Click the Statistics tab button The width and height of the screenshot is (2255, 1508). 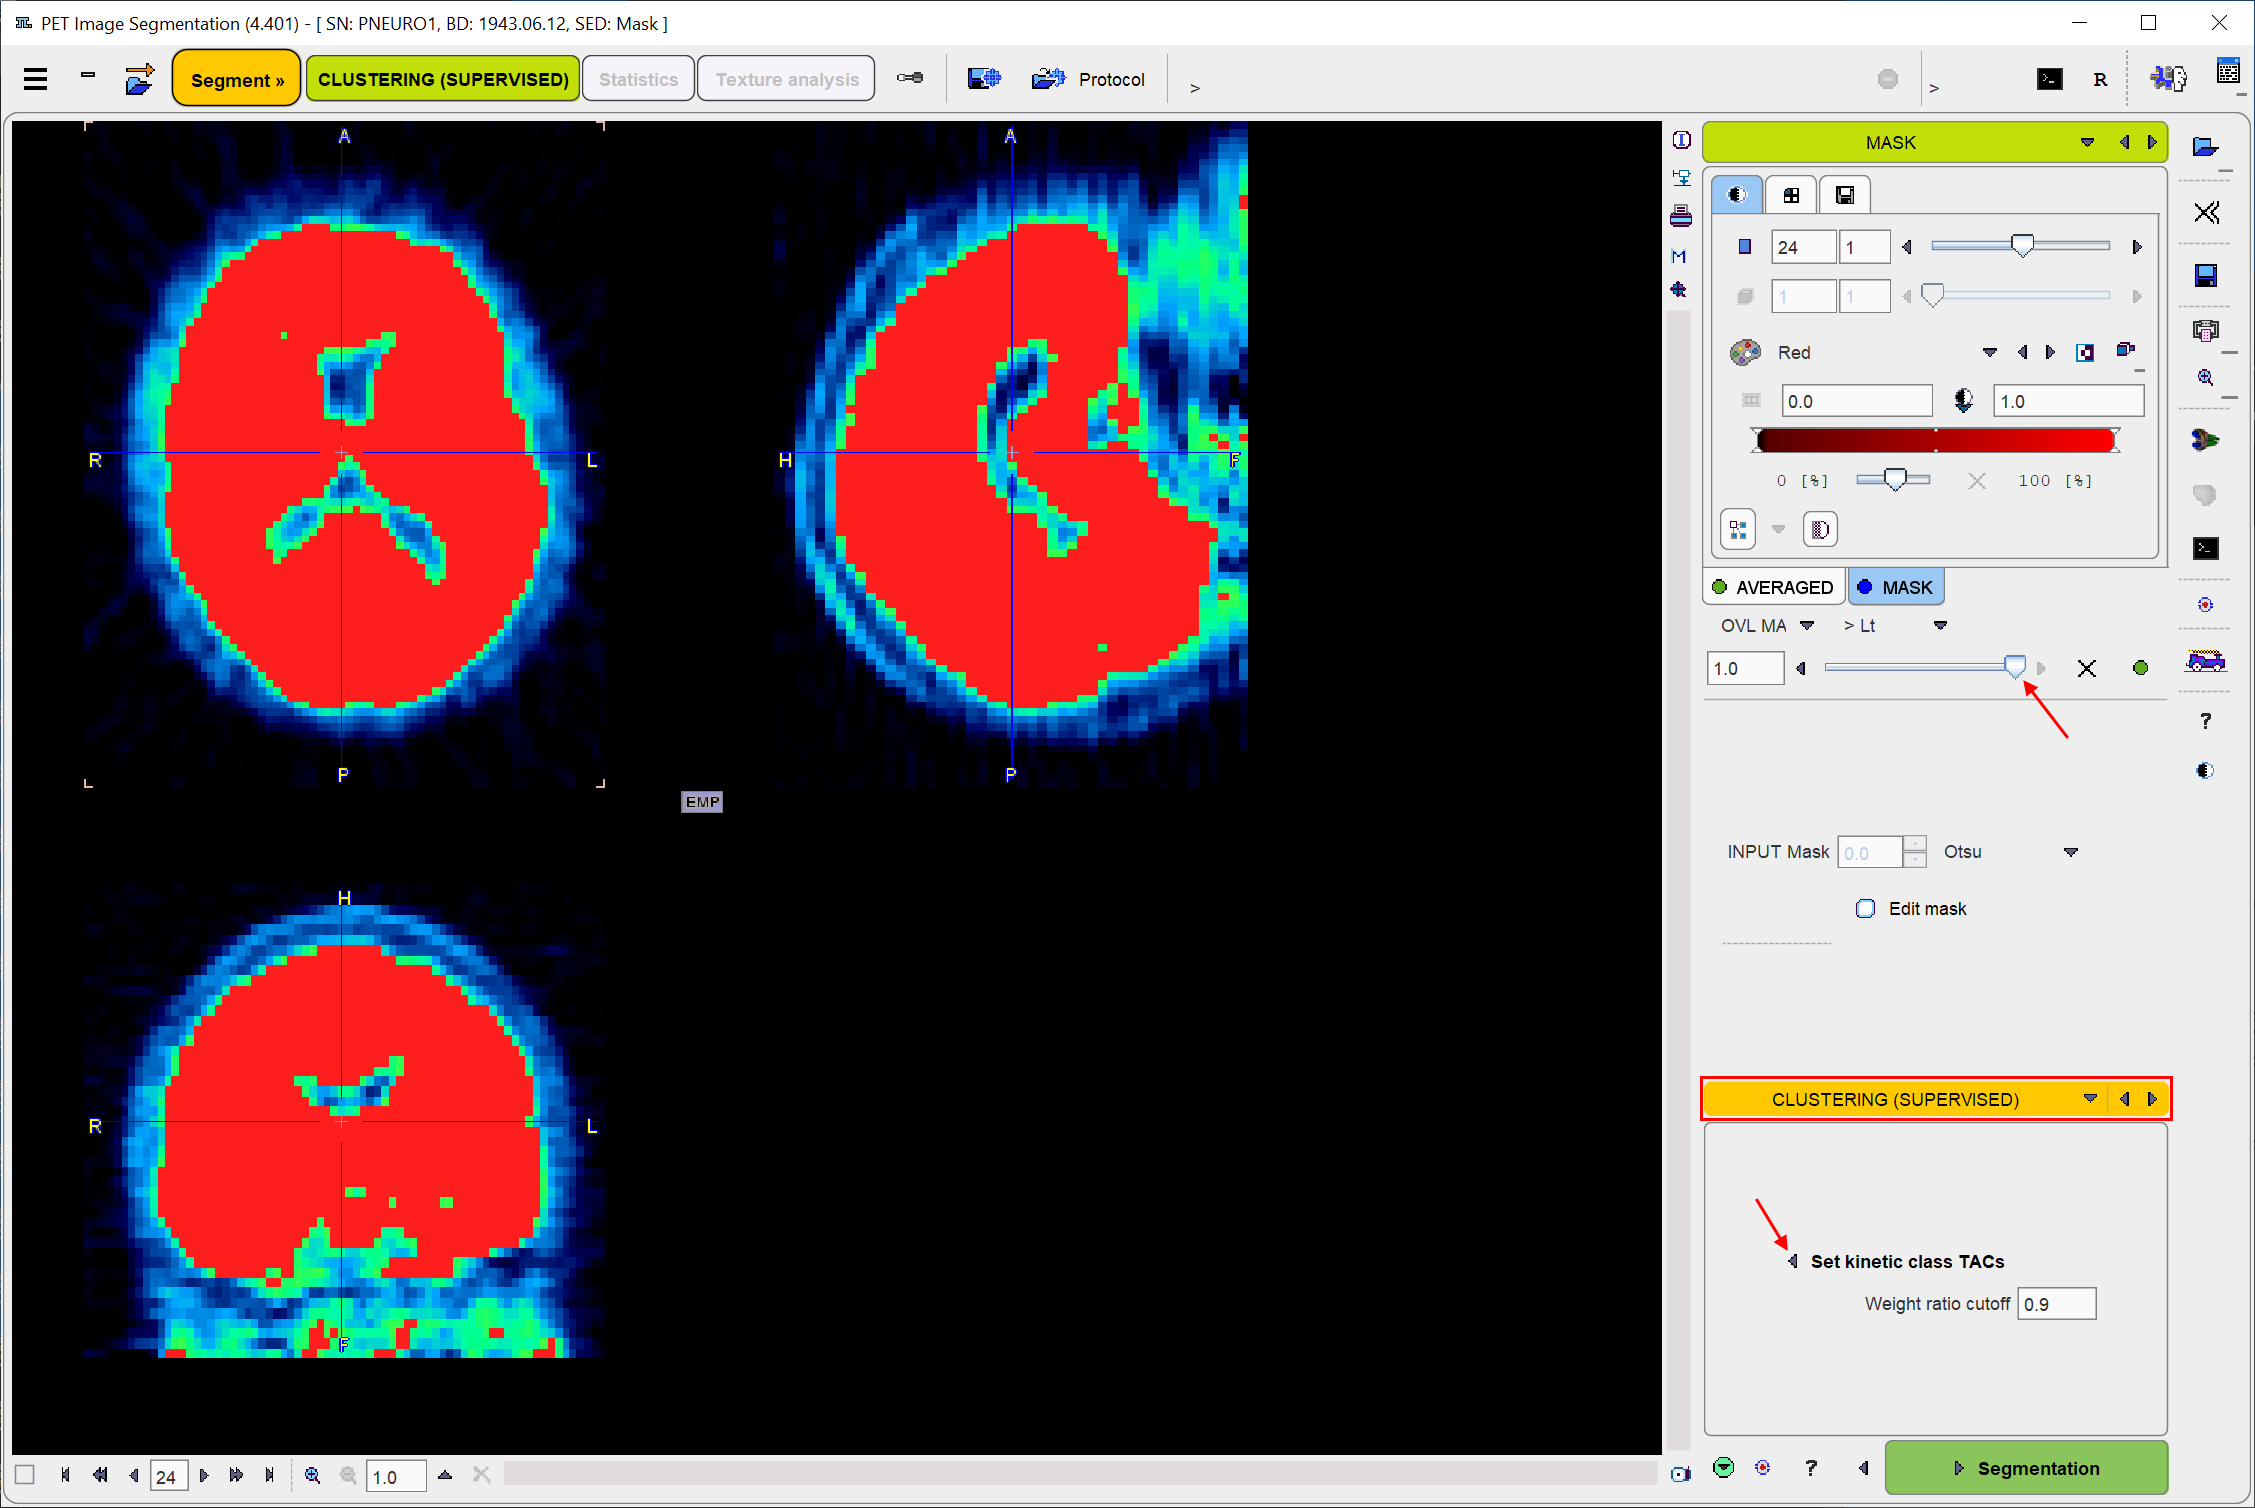pos(638,79)
